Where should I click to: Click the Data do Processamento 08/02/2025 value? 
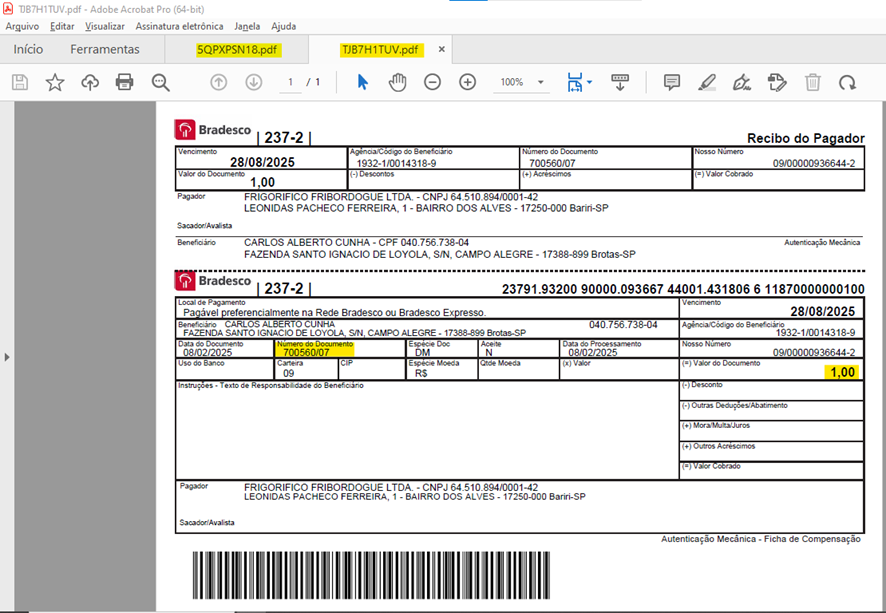593,353
